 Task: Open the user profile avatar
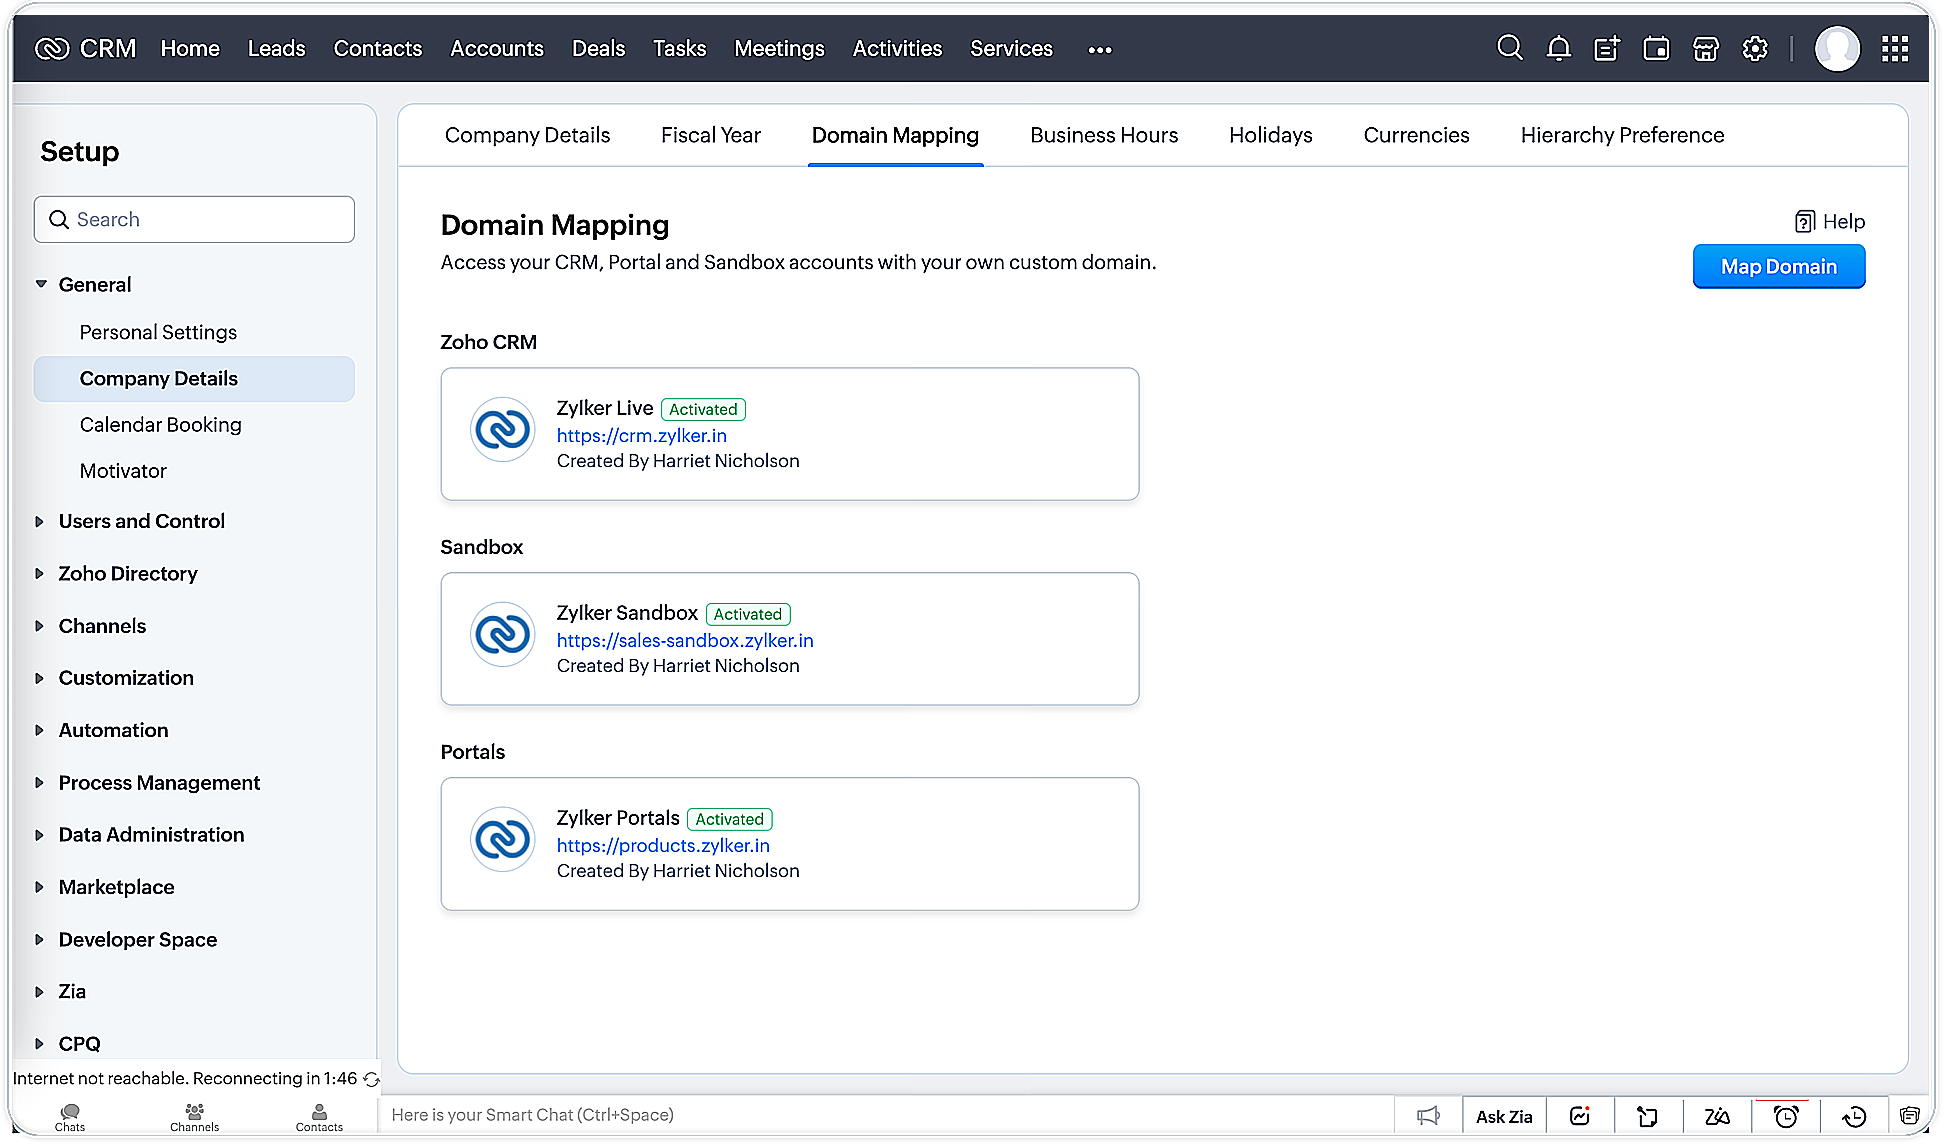click(1837, 48)
